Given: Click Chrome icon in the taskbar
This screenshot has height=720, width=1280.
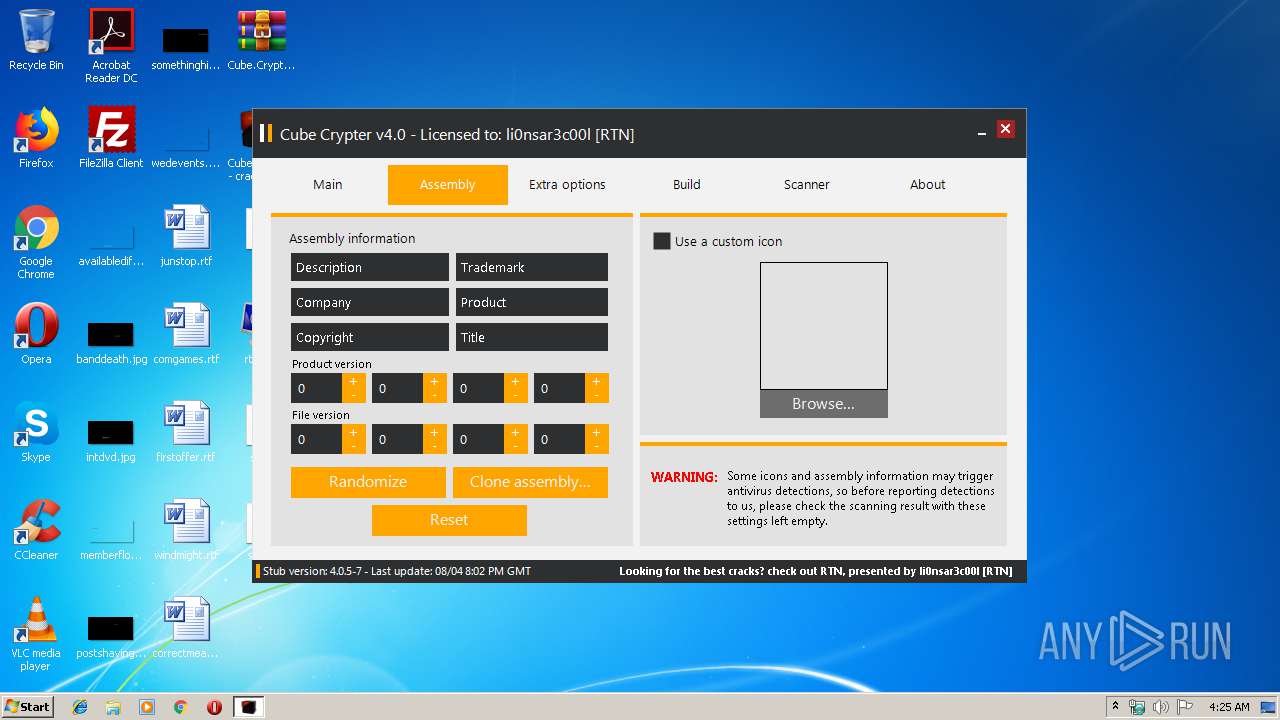Looking at the screenshot, I should pyautogui.click(x=181, y=707).
